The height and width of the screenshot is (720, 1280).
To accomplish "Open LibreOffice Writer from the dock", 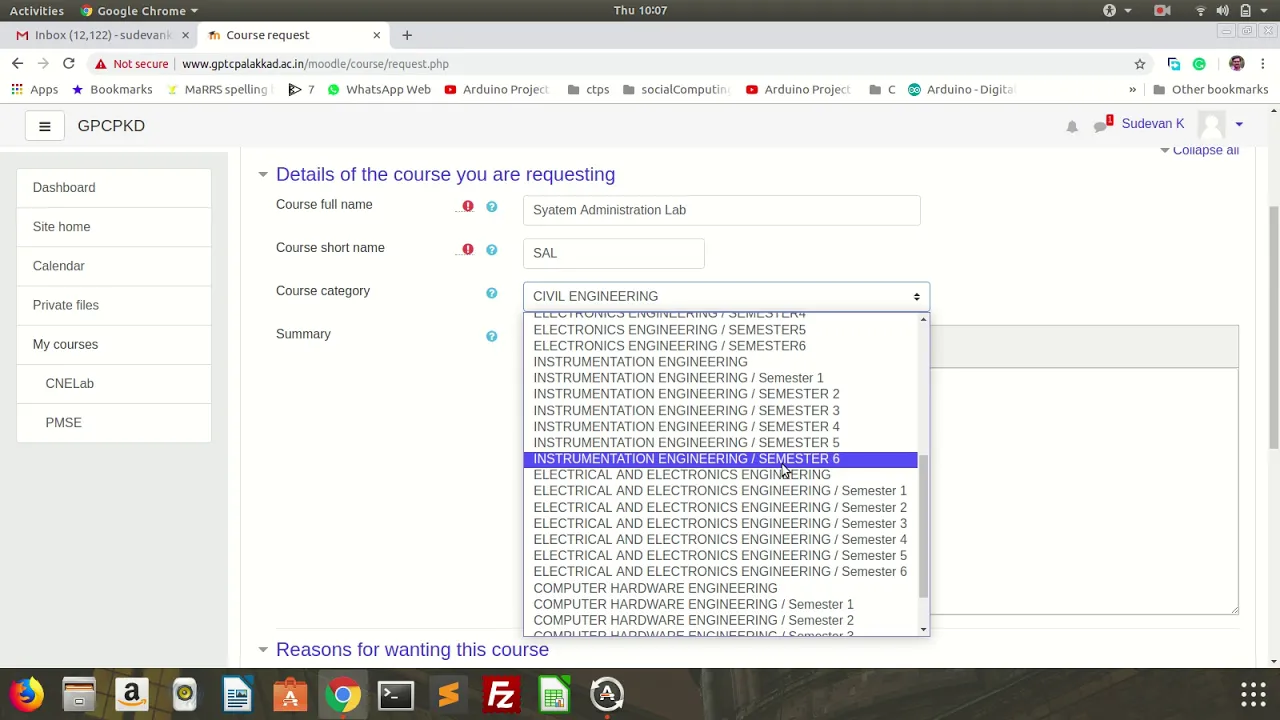I will 237,694.
